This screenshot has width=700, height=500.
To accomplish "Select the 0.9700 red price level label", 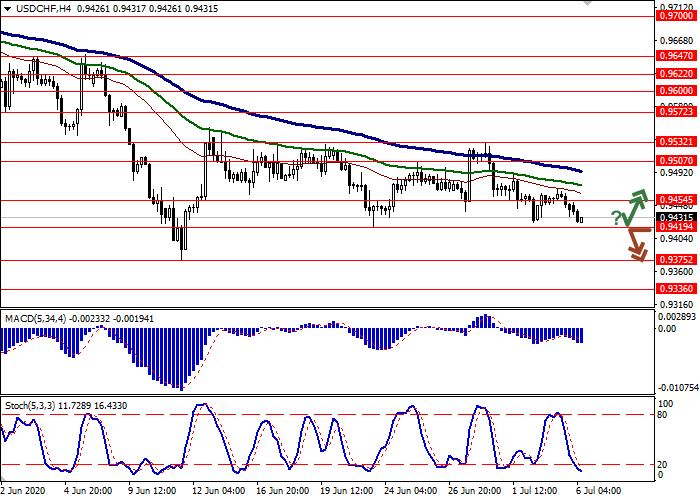I will coord(676,16).
